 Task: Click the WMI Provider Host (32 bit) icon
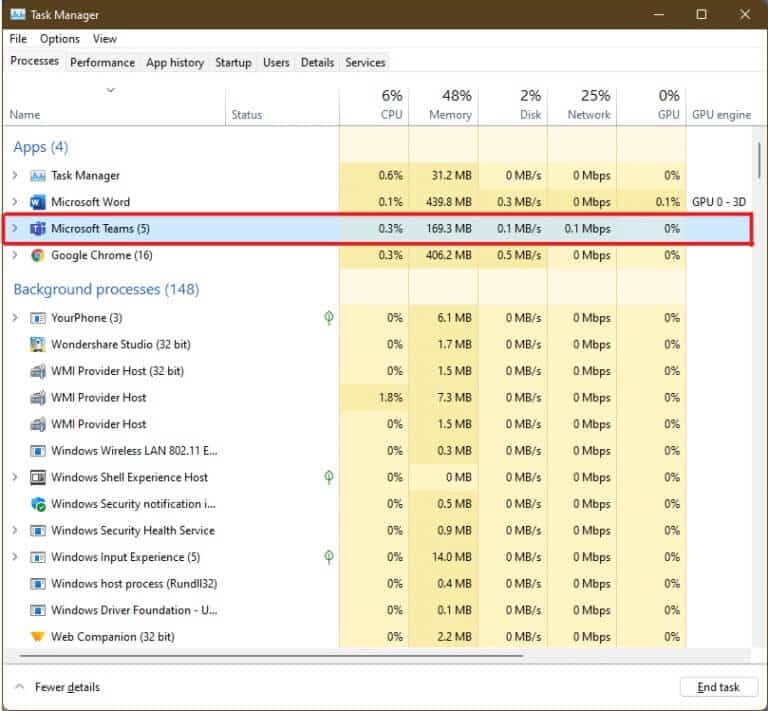click(38, 371)
